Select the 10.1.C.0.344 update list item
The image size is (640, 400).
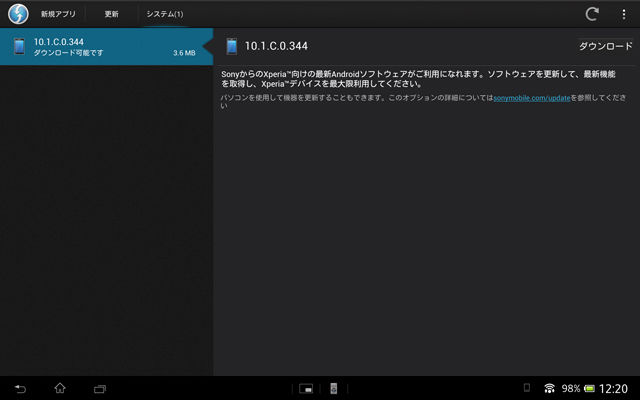[106, 47]
